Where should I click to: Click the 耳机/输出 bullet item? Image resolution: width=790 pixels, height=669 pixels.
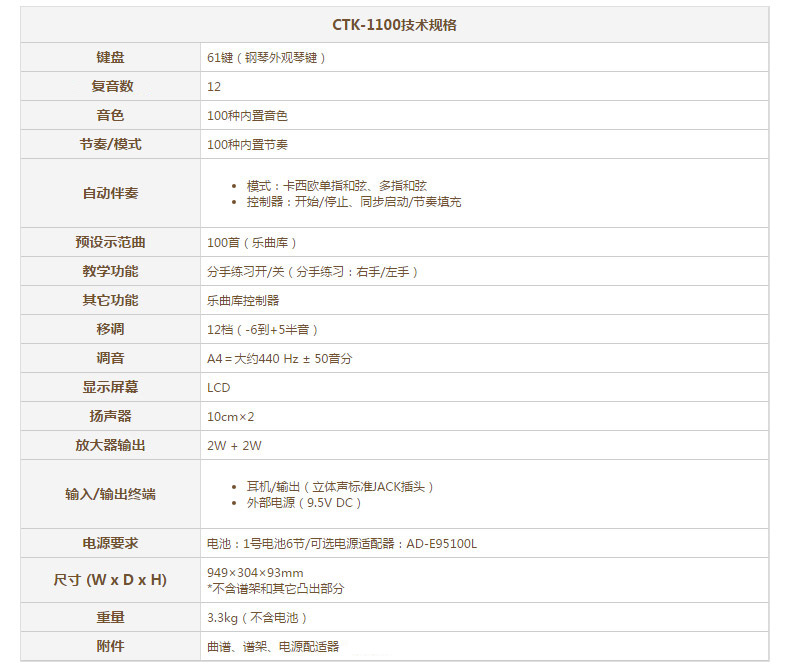[x=340, y=487]
